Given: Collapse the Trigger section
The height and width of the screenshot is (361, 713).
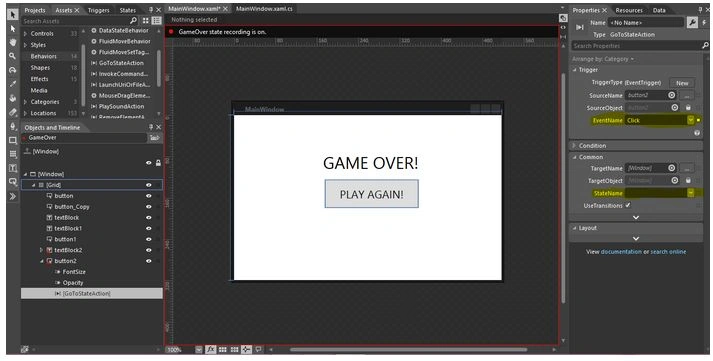Looking at the screenshot, I should pos(575,70).
